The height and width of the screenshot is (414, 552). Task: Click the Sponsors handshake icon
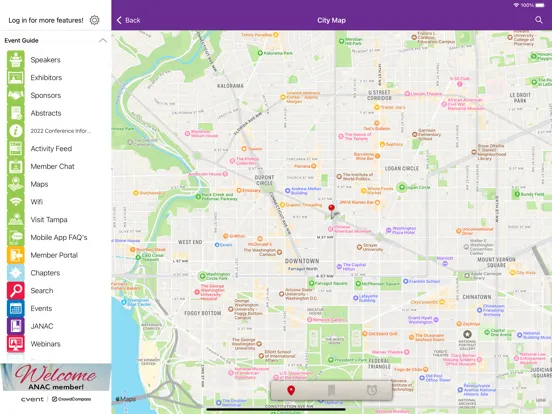(x=16, y=95)
